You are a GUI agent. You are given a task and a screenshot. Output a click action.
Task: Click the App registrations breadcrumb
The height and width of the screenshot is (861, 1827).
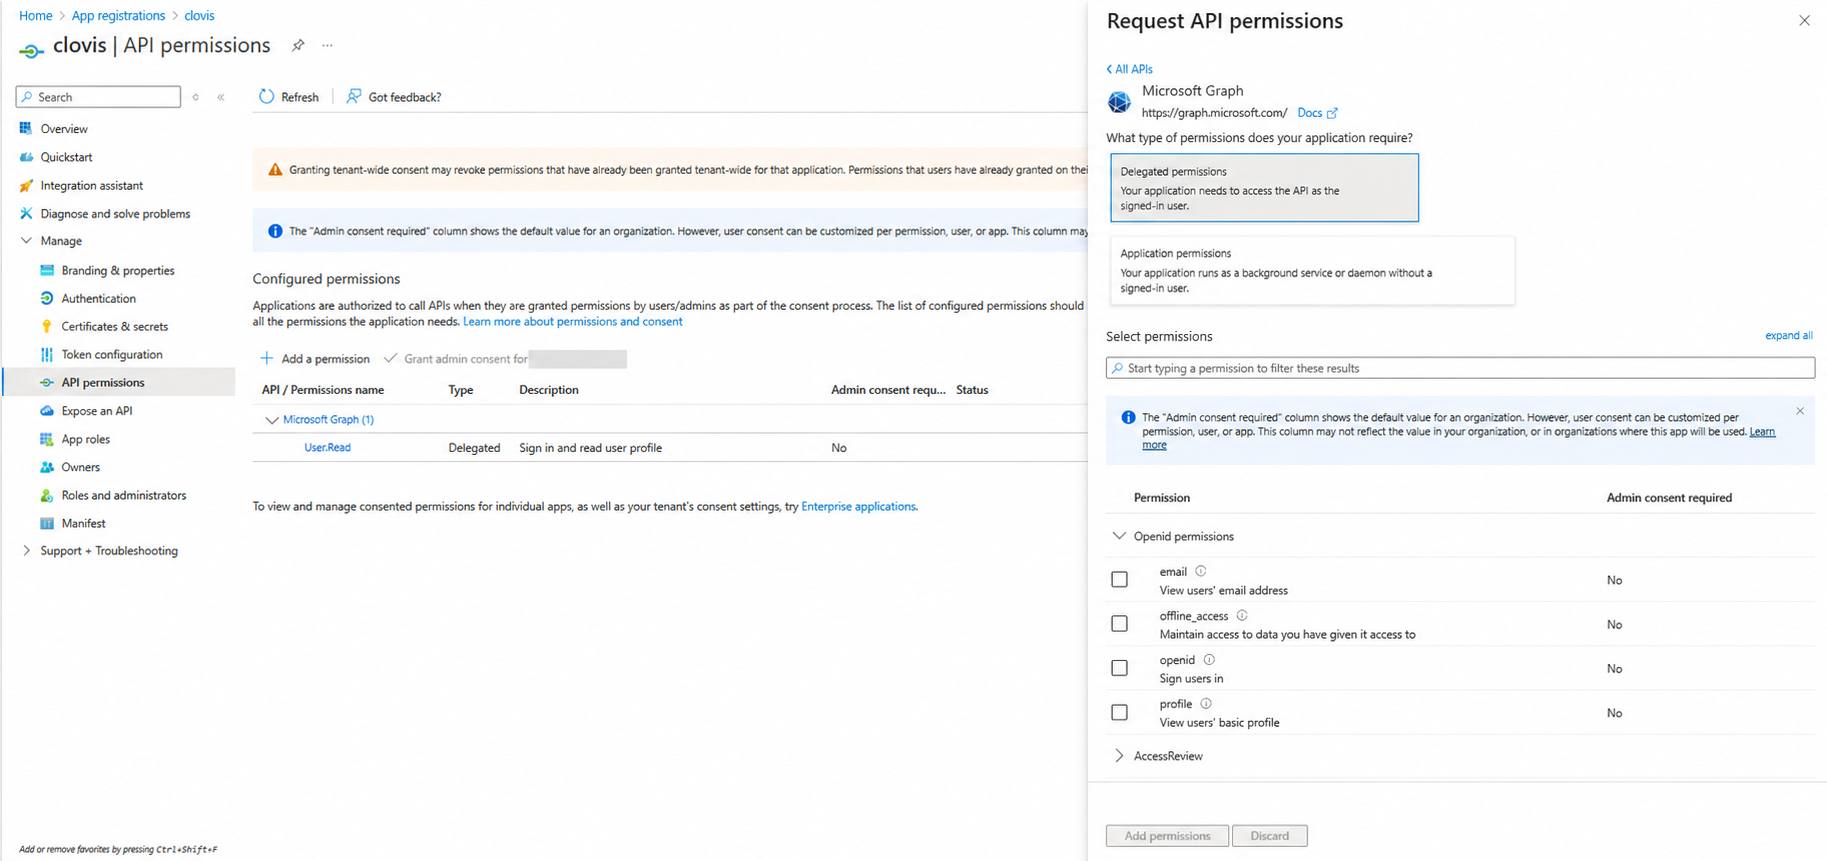[118, 15]
